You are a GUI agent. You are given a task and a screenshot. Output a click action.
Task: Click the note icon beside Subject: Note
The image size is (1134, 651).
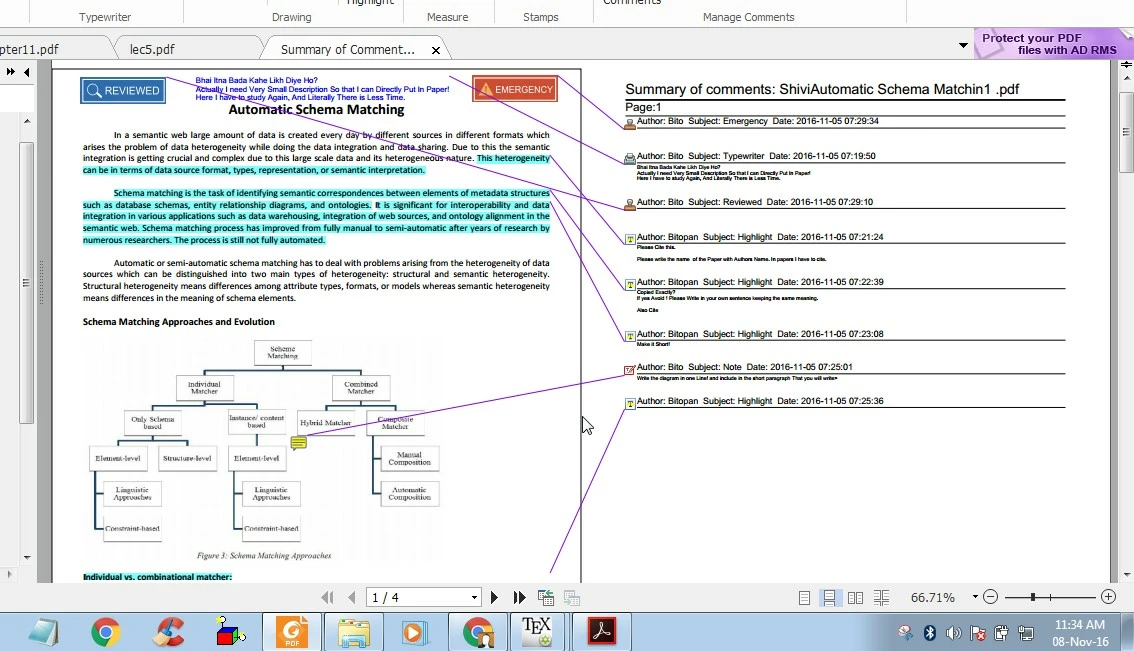630,370
